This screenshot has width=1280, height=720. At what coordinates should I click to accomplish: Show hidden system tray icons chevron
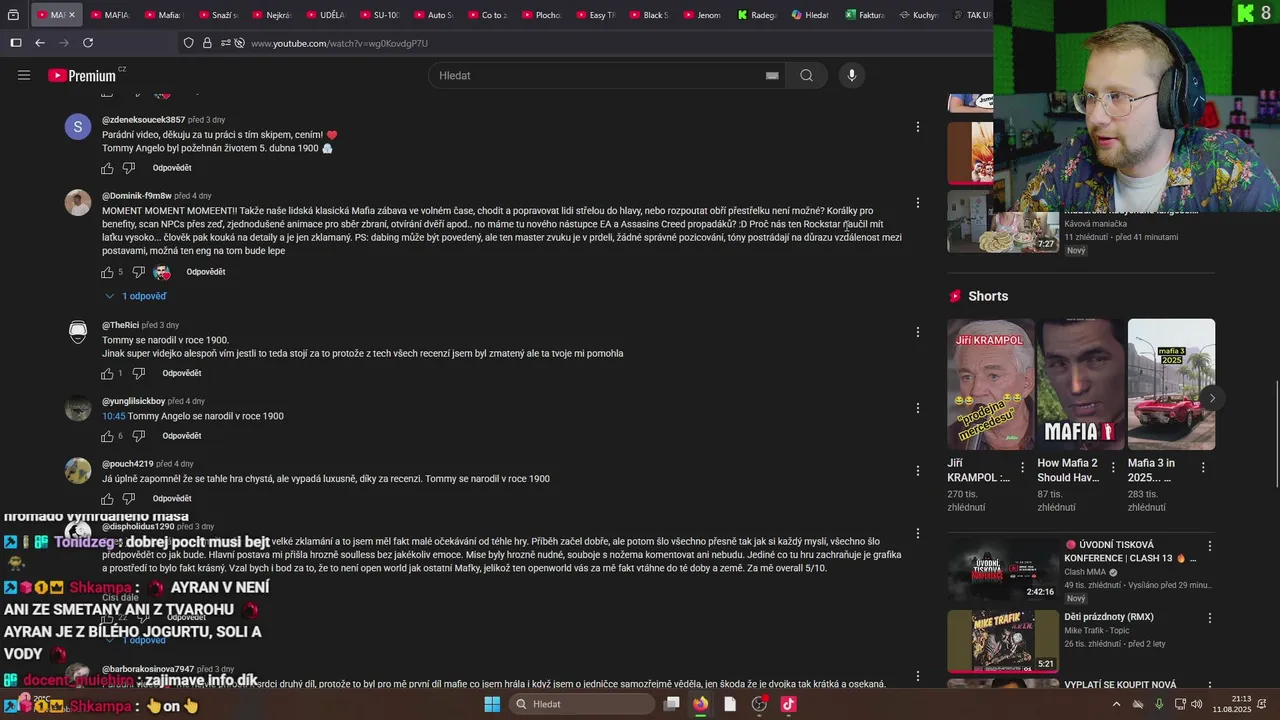click(x=1118, y=704)
